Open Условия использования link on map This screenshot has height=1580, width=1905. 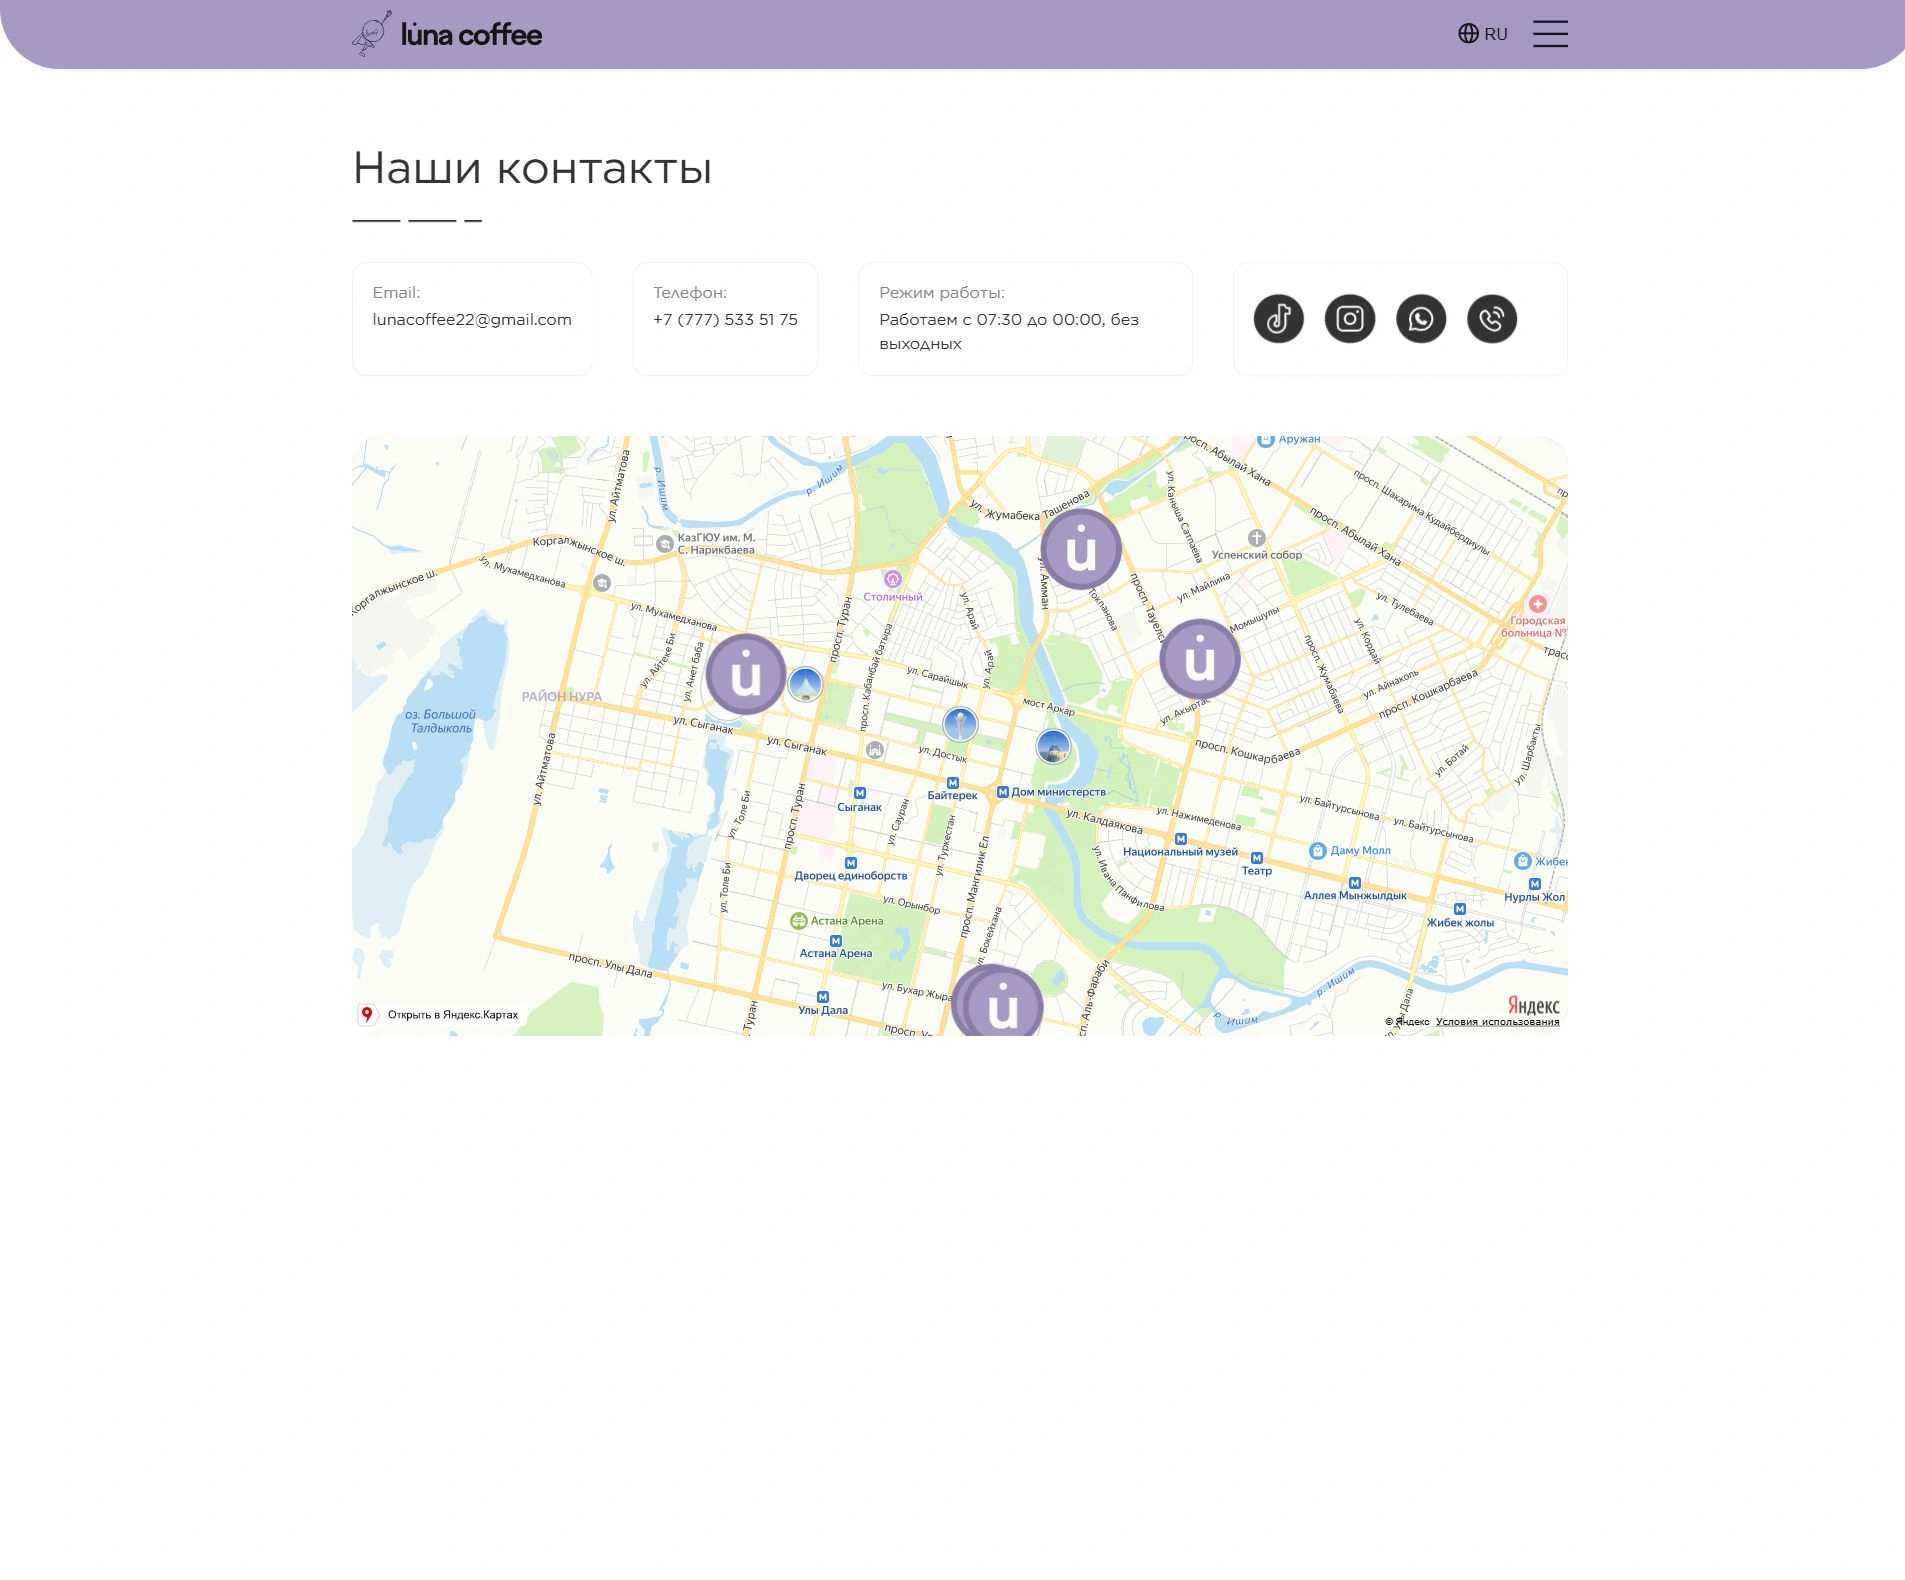tap(1497, 1022)
